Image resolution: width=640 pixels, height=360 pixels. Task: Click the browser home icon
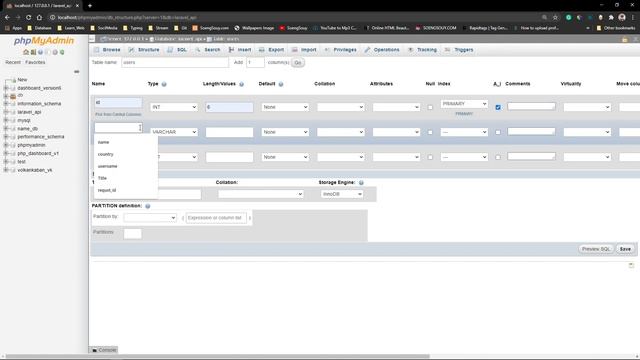point(39,18)
